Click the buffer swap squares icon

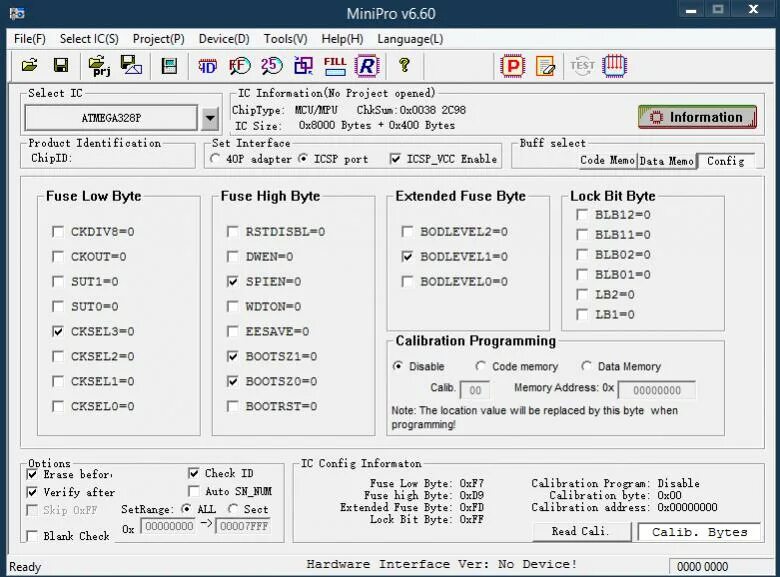[303, 66]
